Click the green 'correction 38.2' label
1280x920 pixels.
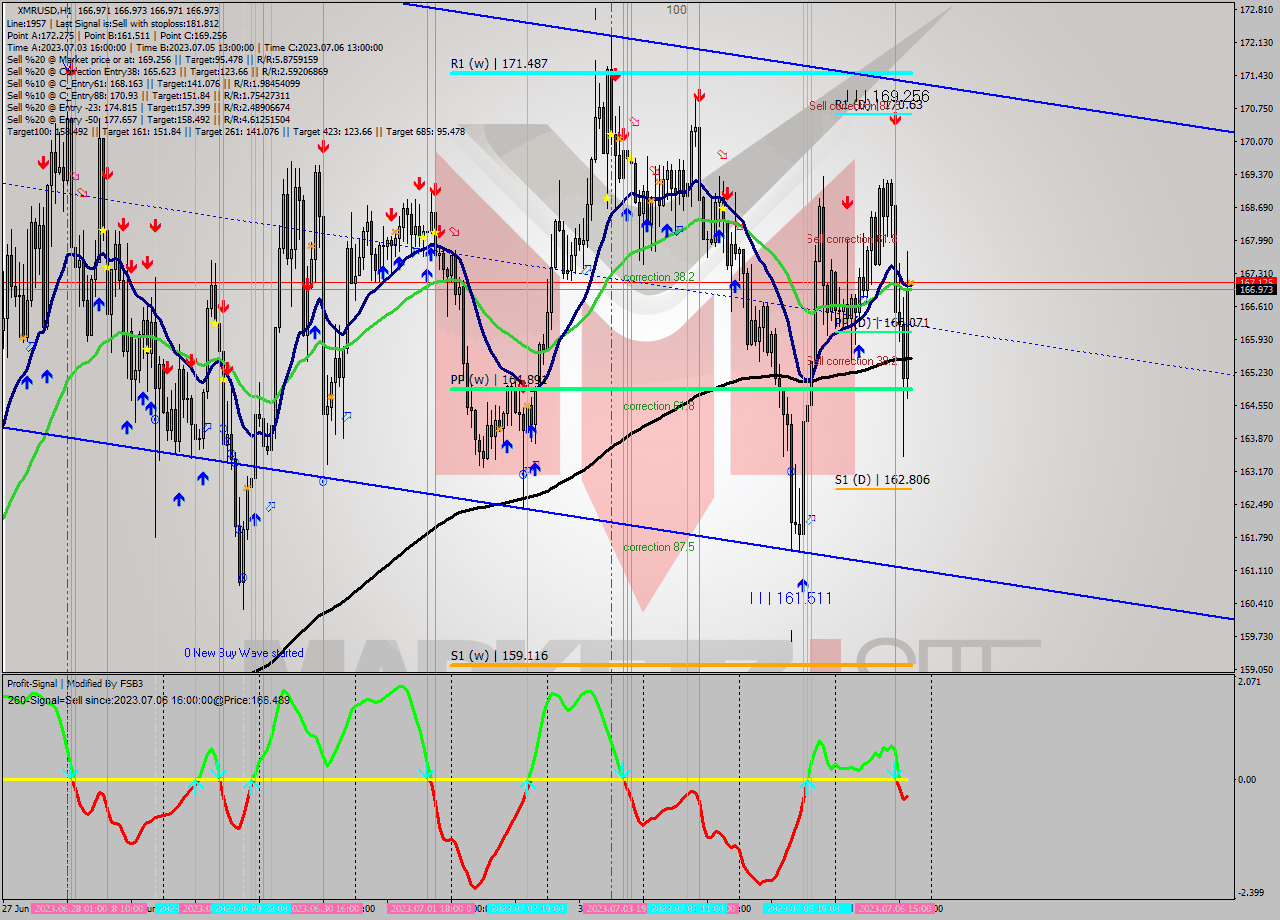click(657, 277)
